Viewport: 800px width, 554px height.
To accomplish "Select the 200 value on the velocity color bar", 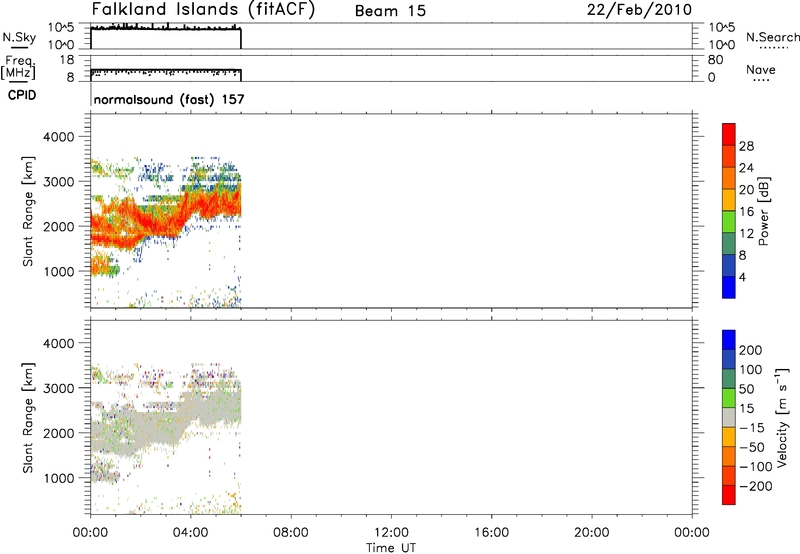I will tap(751, 350).
